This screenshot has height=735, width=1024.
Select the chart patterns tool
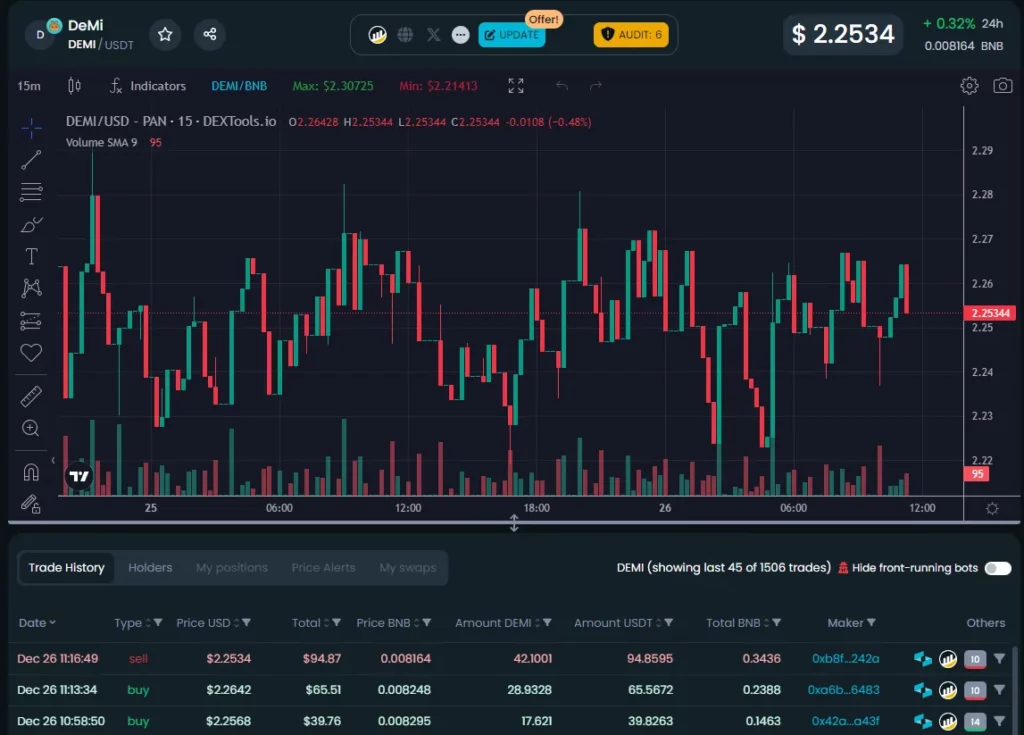tap(31, 288)
